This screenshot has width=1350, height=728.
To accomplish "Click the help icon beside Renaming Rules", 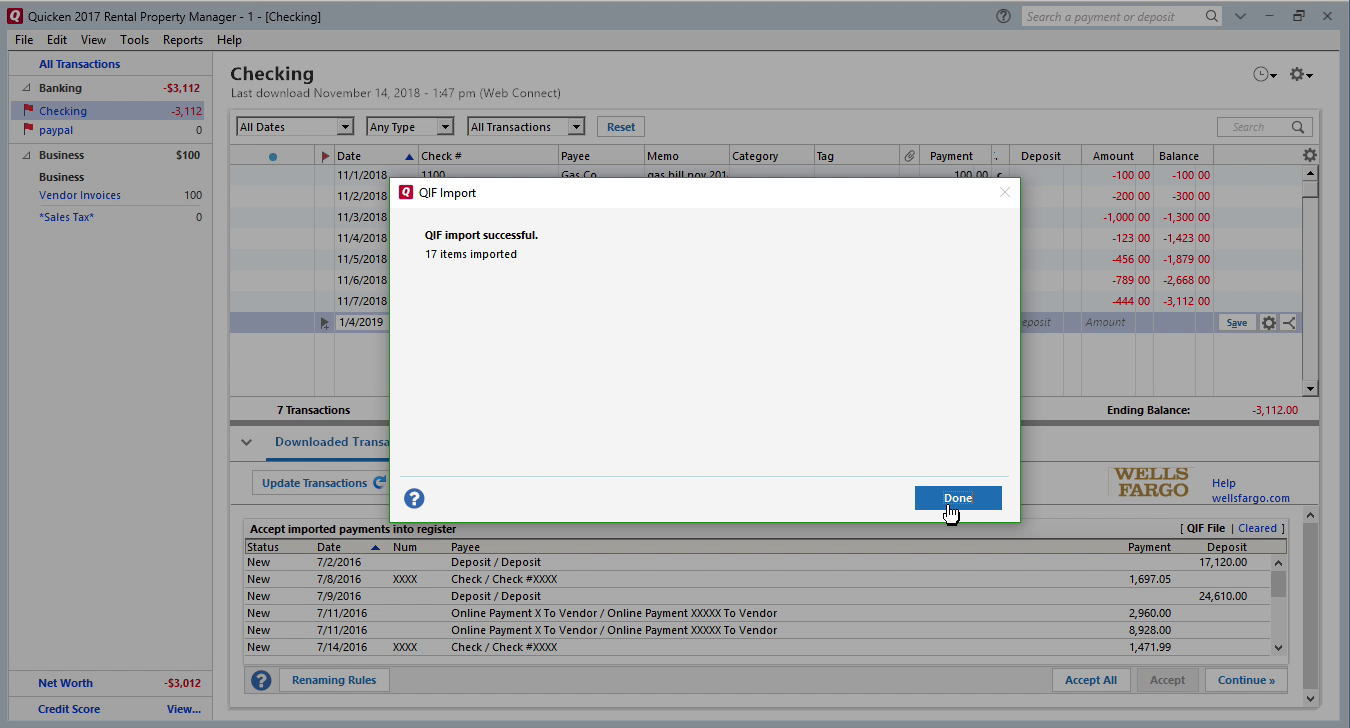I will [x=261, y=680].
